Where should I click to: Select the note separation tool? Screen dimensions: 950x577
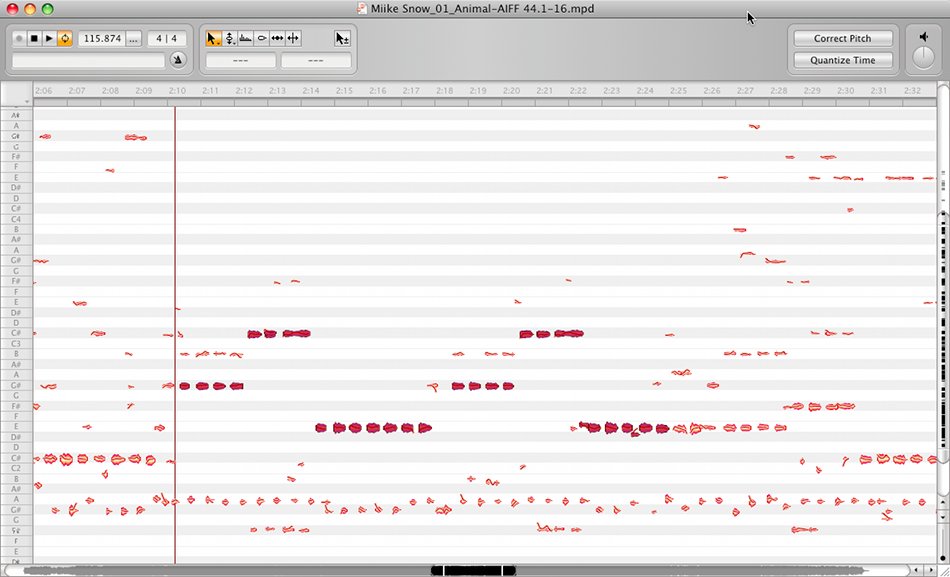click(293, 39)
